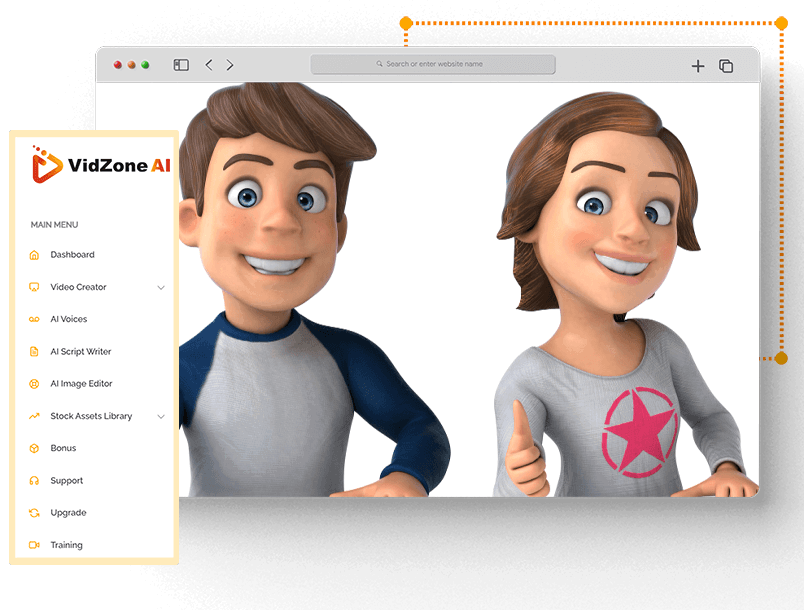Click the red close window dot

point(117,65)
